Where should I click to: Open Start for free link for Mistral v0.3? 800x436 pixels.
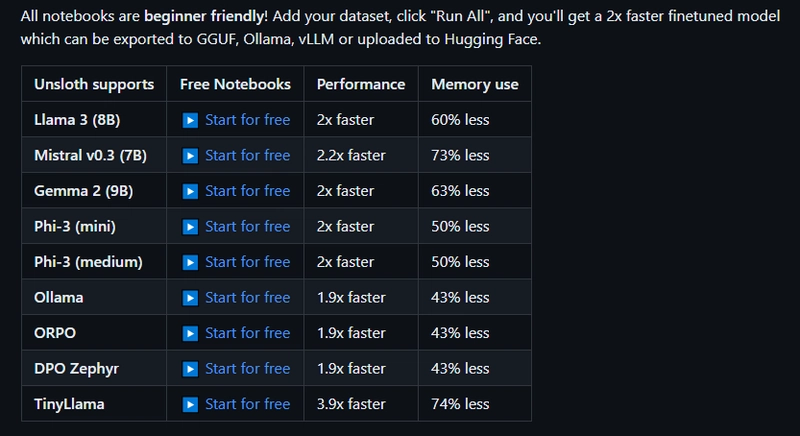click(247, 155)
